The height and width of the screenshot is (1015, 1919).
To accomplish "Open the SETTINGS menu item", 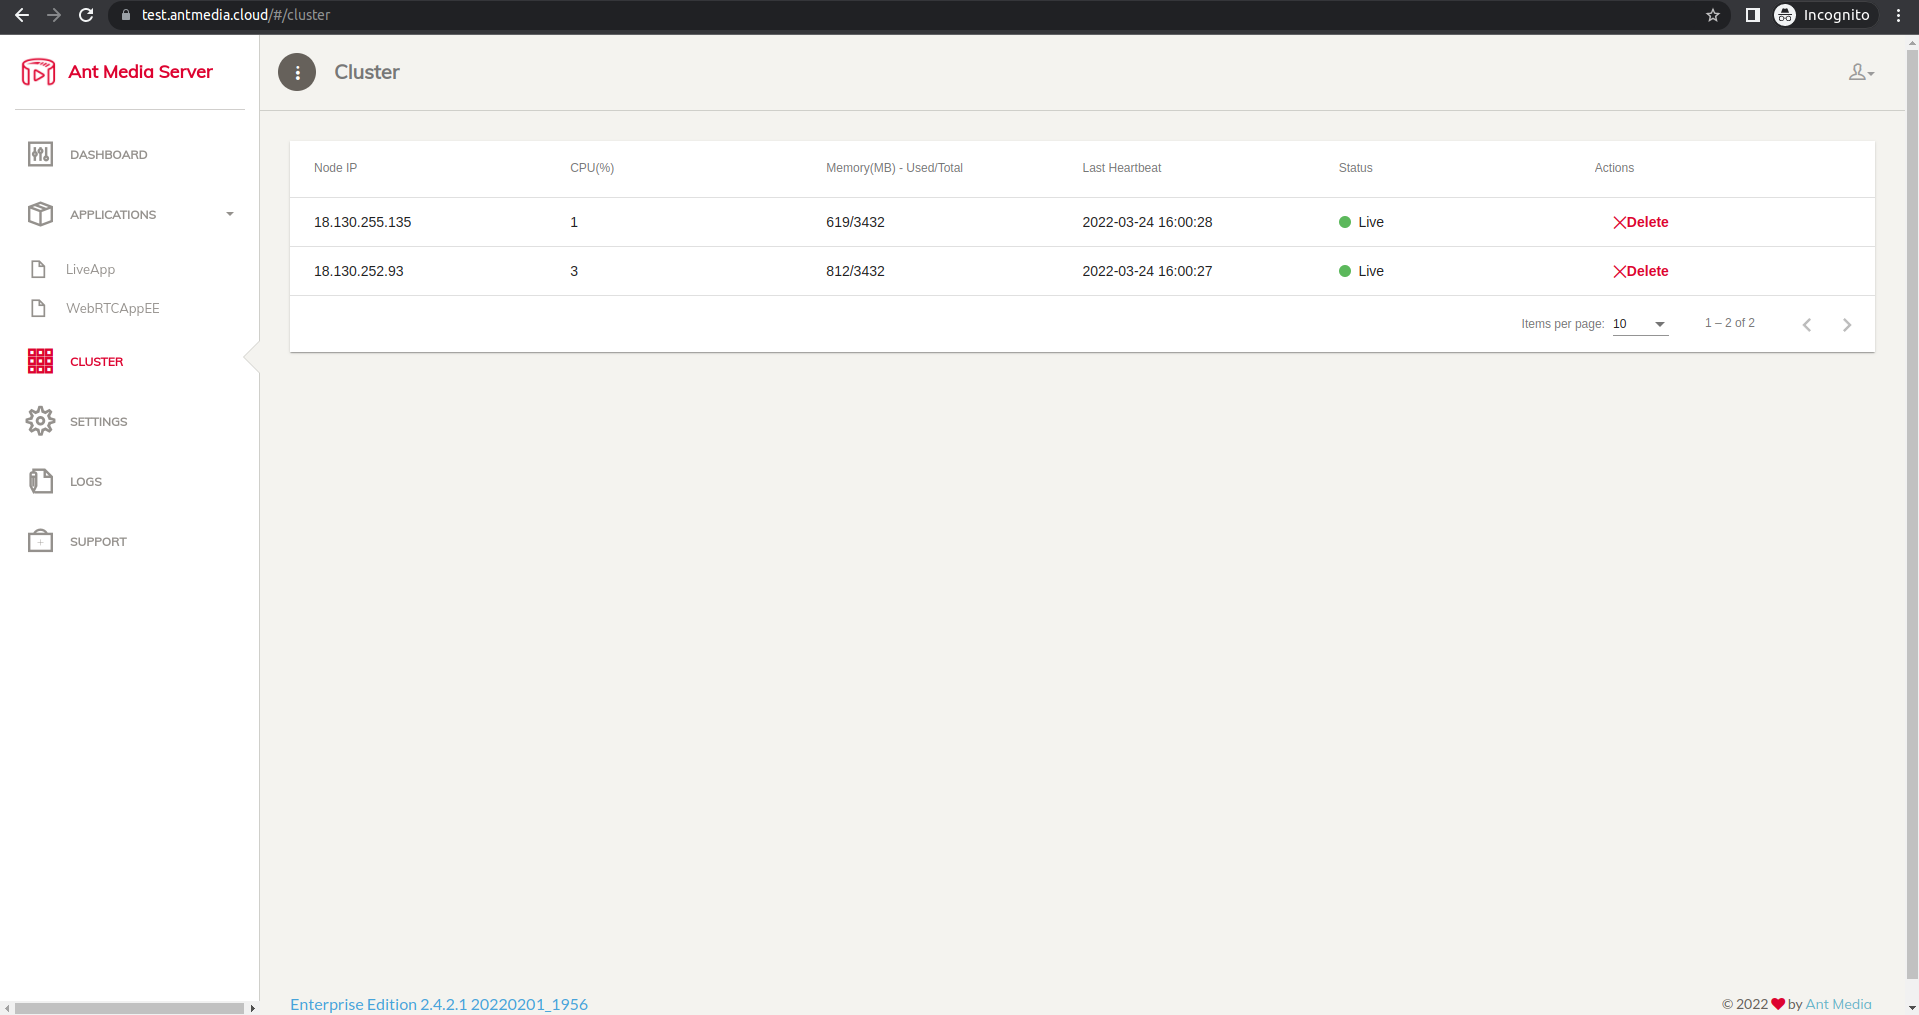I will click(99, 422).
